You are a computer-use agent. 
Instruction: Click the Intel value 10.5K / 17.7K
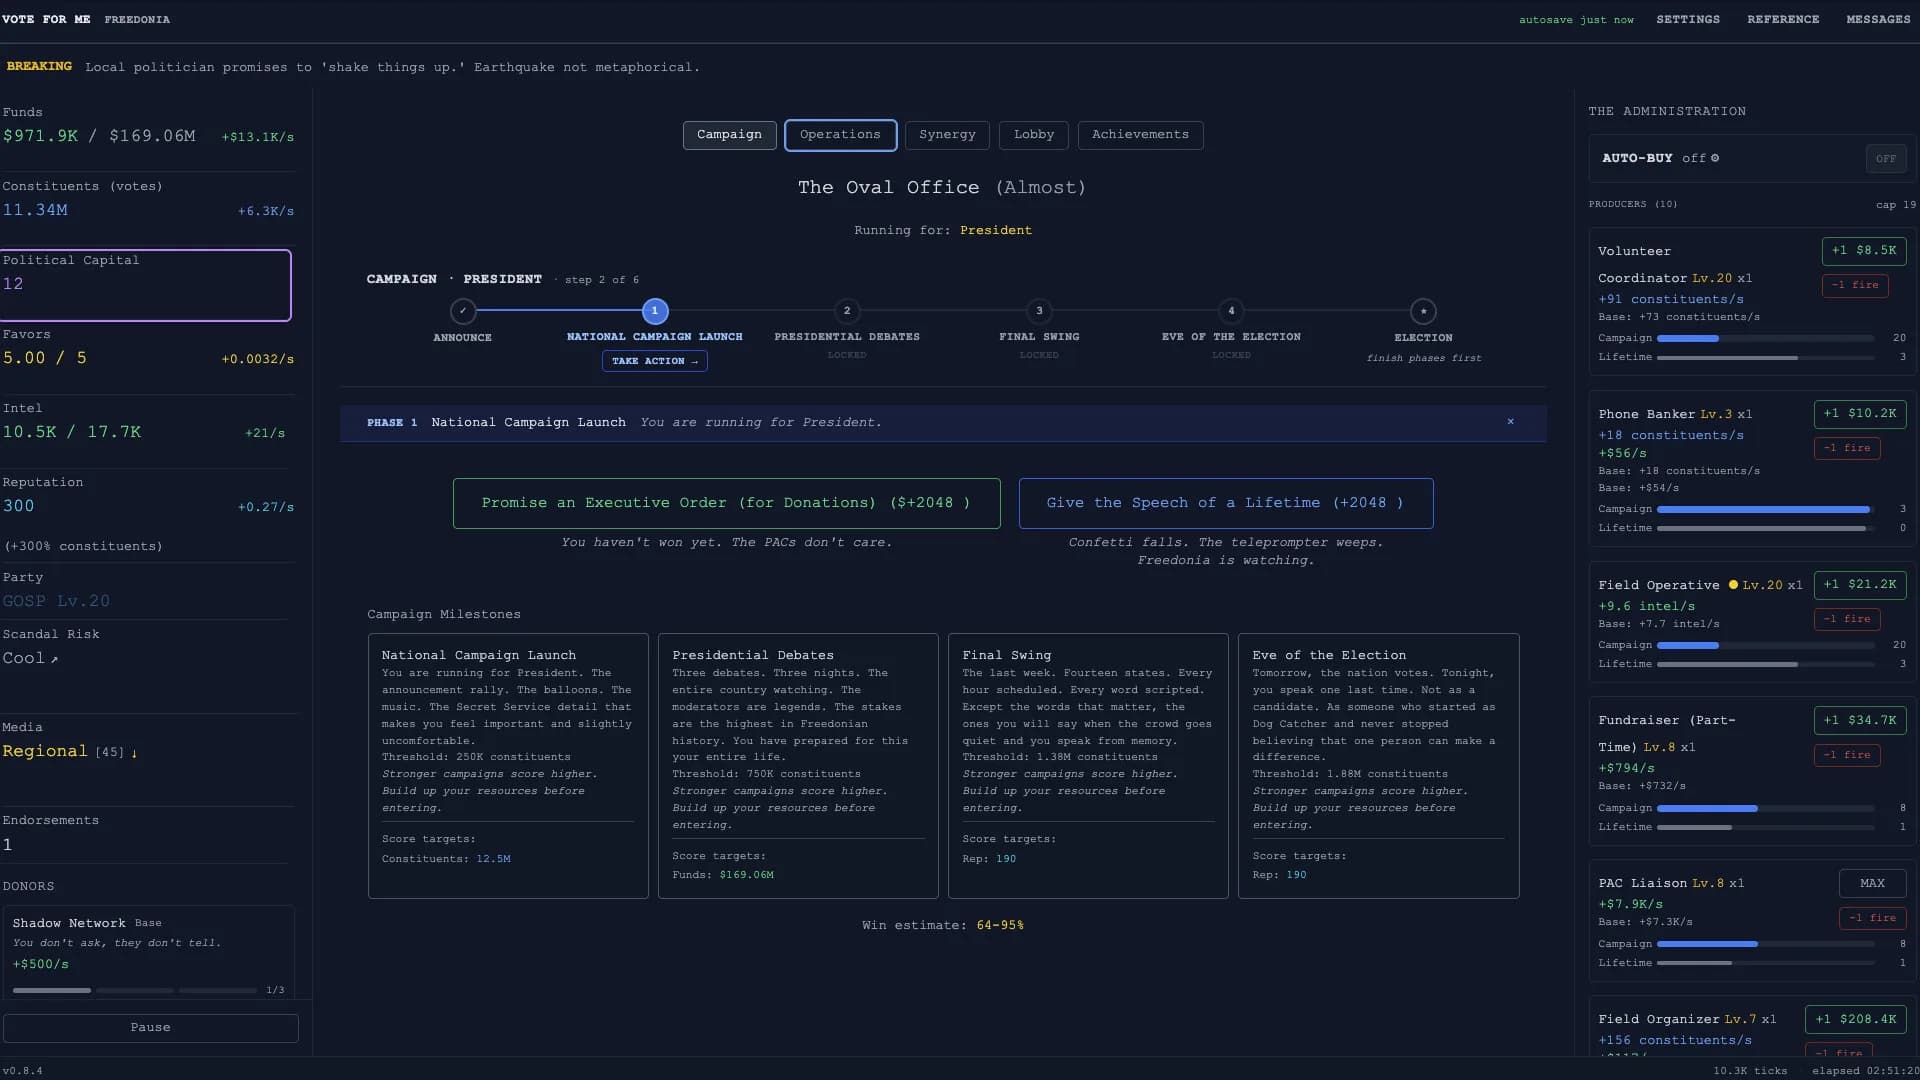[72, 432]
